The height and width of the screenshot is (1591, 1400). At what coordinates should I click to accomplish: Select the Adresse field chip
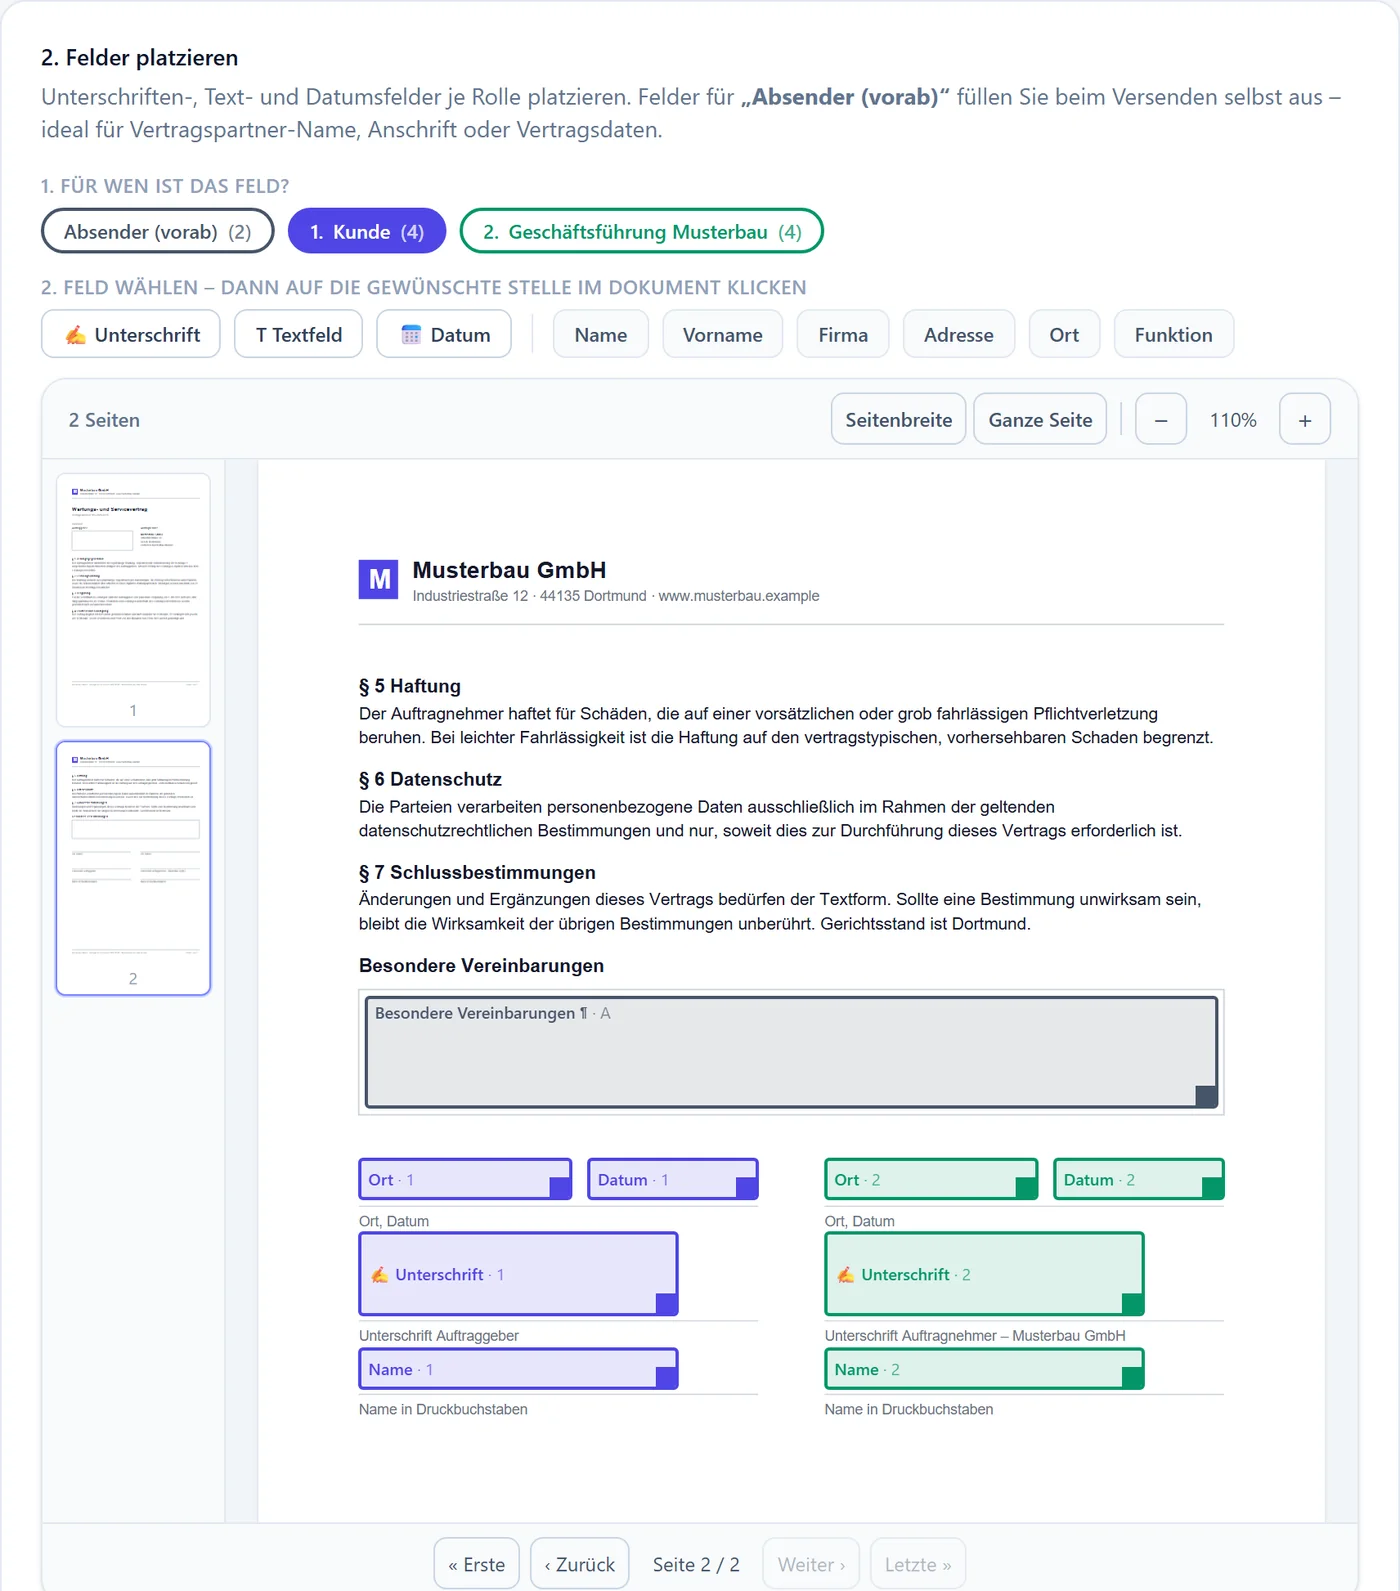[958, 334]
